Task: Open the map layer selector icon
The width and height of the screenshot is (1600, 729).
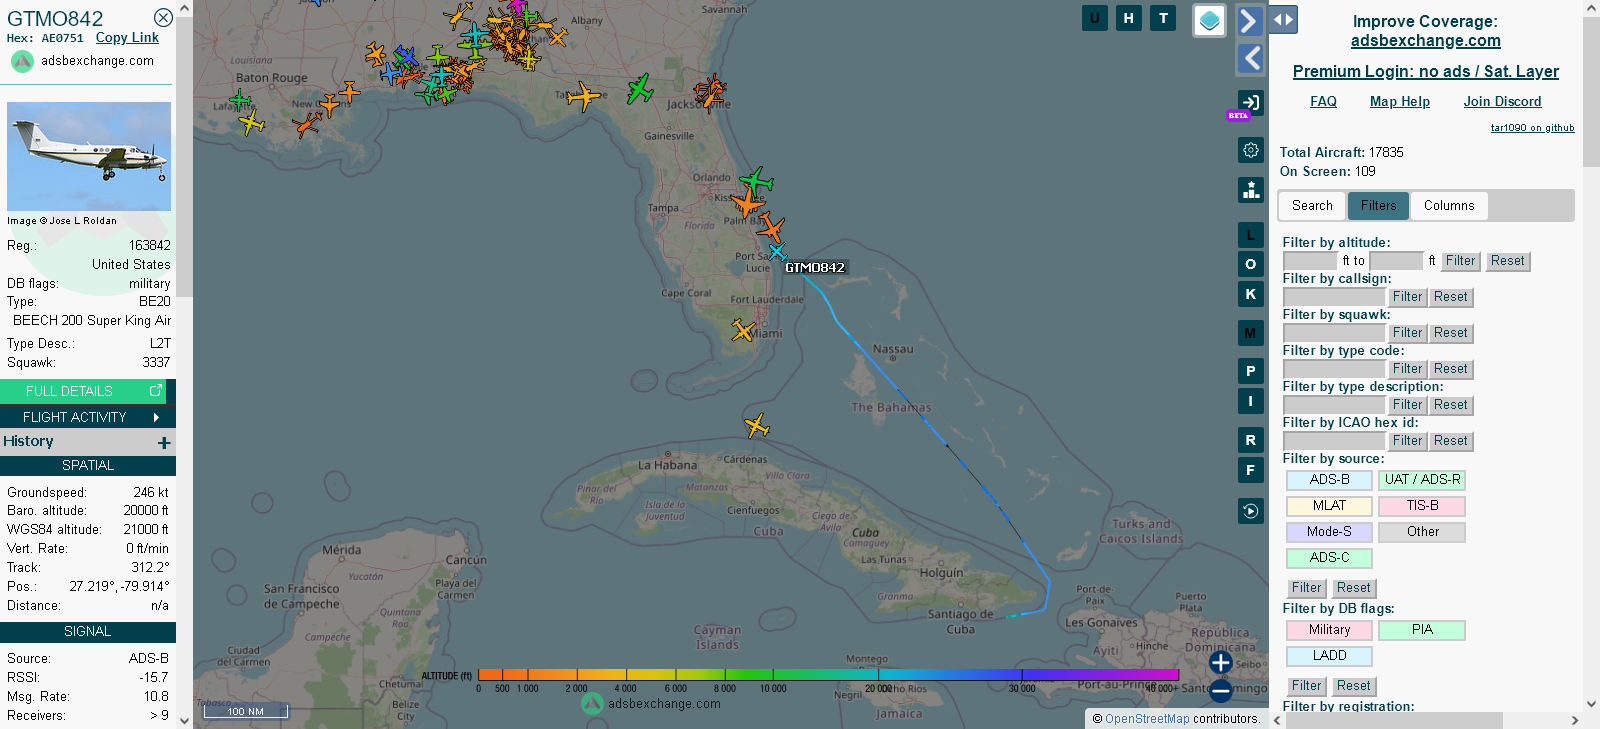Action: [1210, 20]
